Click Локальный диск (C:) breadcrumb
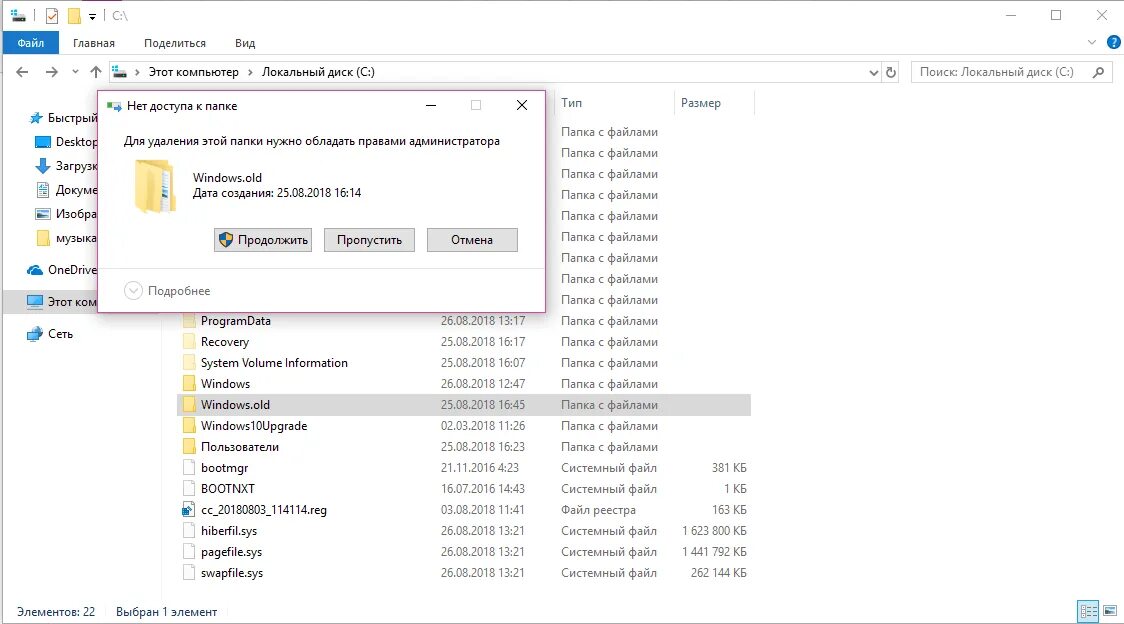Viewport: 1124px width, 624px height. (x=318, y=72)
